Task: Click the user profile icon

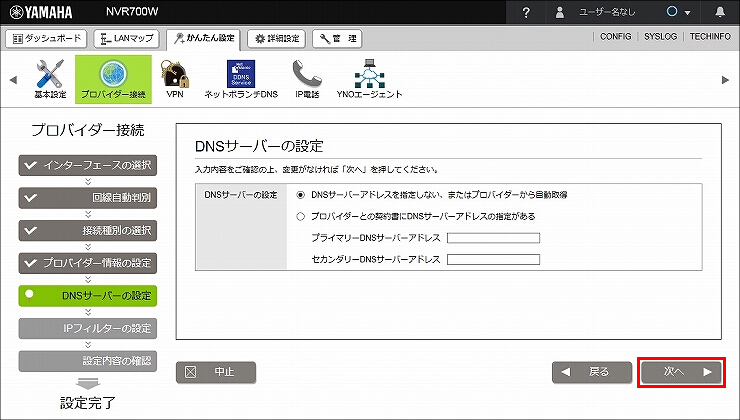Action: [x=560, y=12]
